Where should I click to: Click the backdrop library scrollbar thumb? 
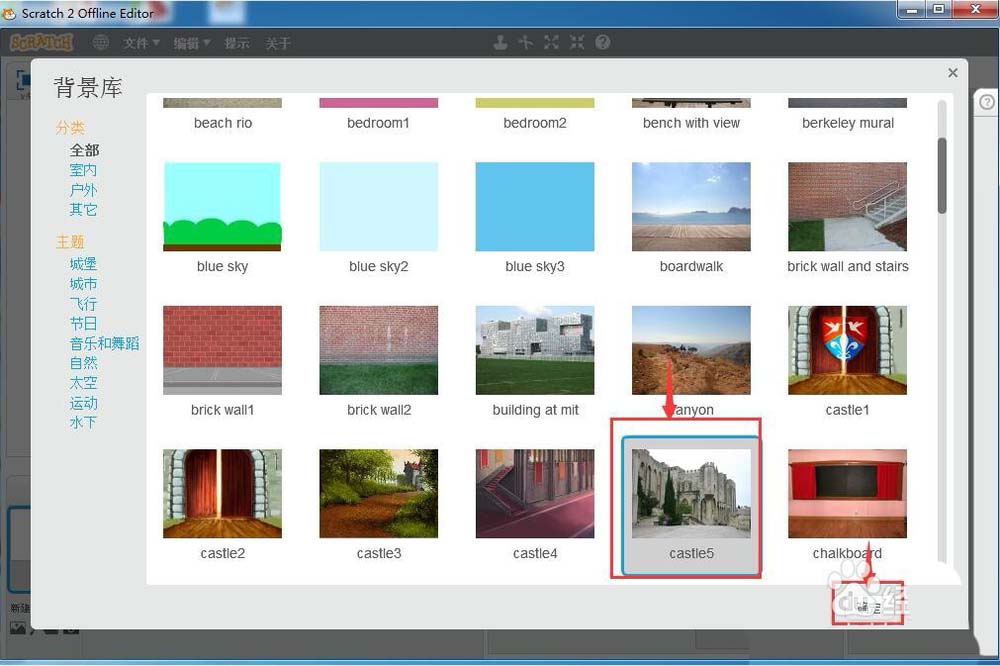point(941,175)
